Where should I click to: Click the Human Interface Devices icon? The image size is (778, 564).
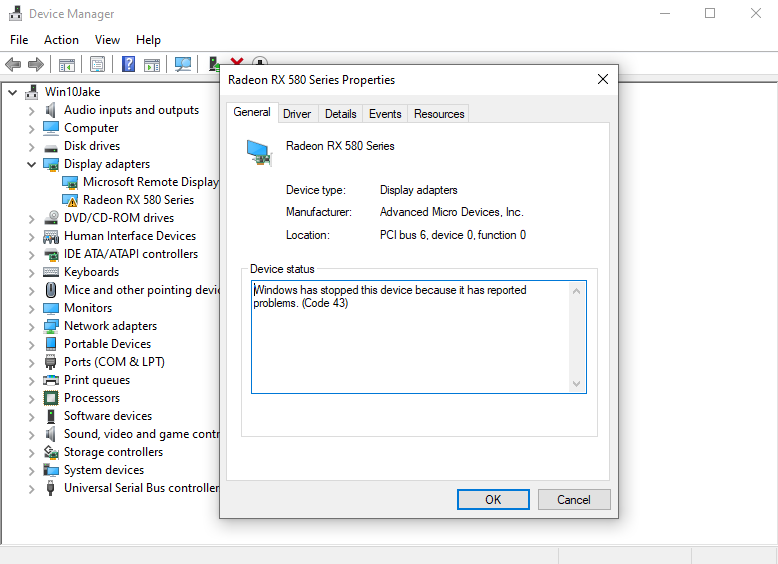pos(51,237)
